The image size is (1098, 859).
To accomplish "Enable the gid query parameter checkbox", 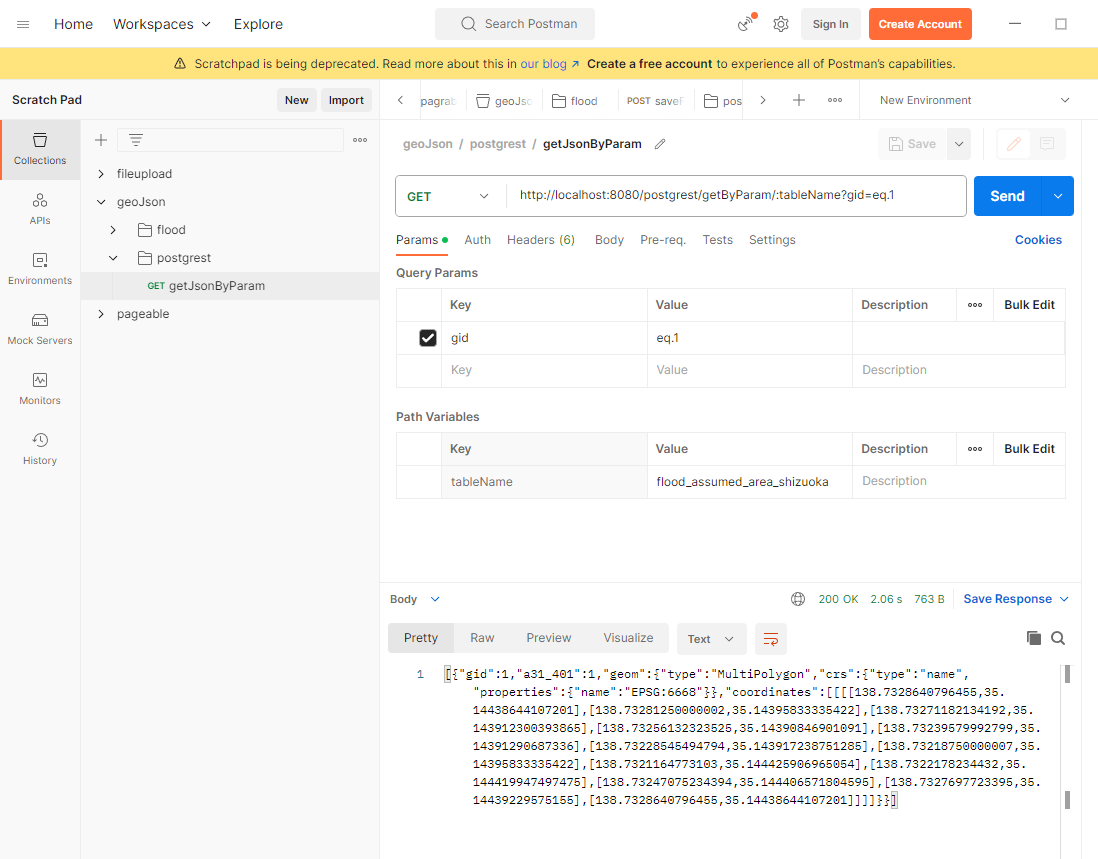I will click(428, 338).
